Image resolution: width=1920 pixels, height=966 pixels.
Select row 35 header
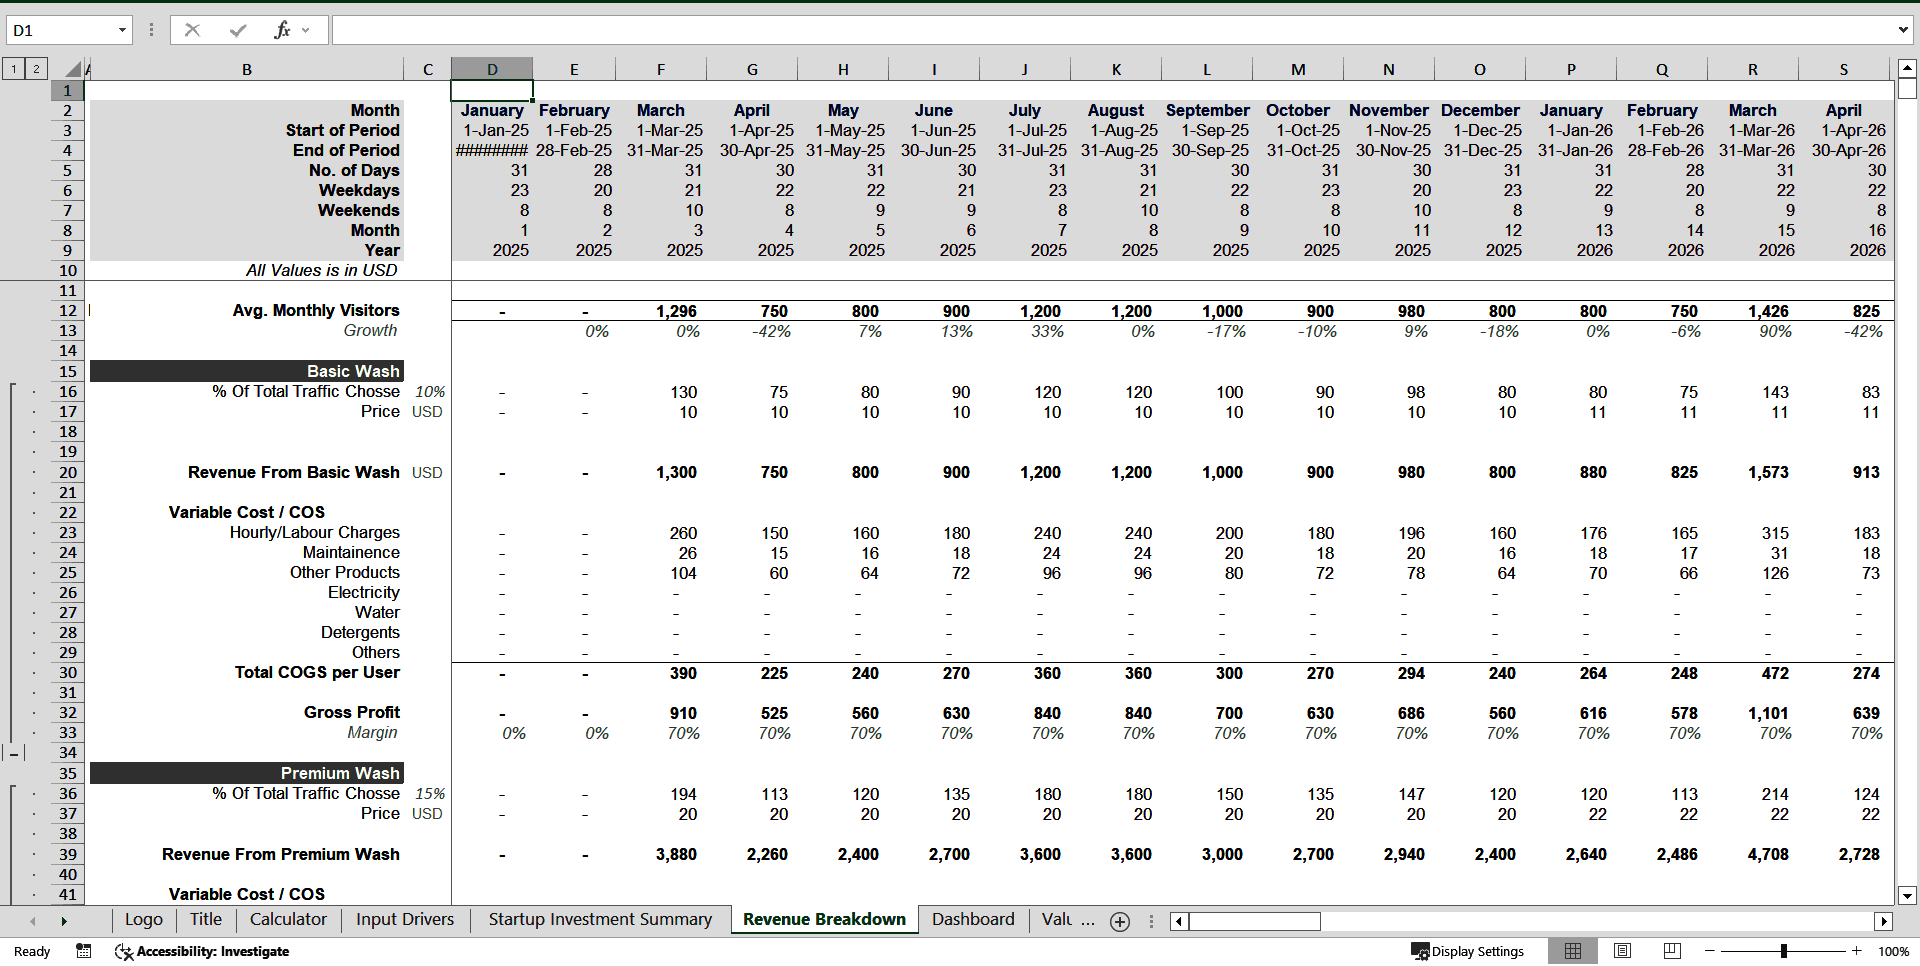(x=68, y=774)
